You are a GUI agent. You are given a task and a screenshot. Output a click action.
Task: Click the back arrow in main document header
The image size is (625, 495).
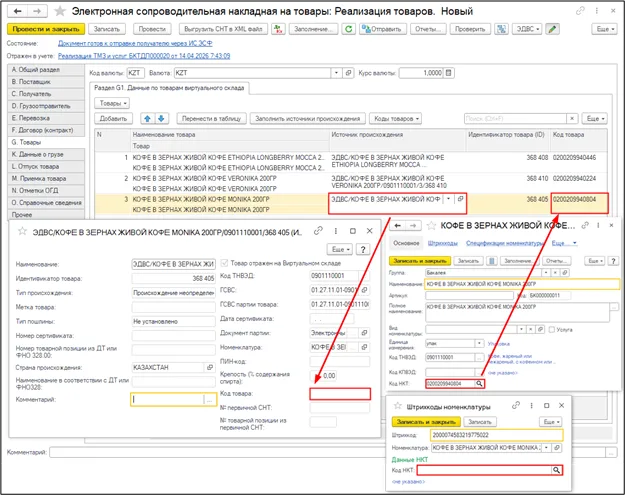[18, 11]
